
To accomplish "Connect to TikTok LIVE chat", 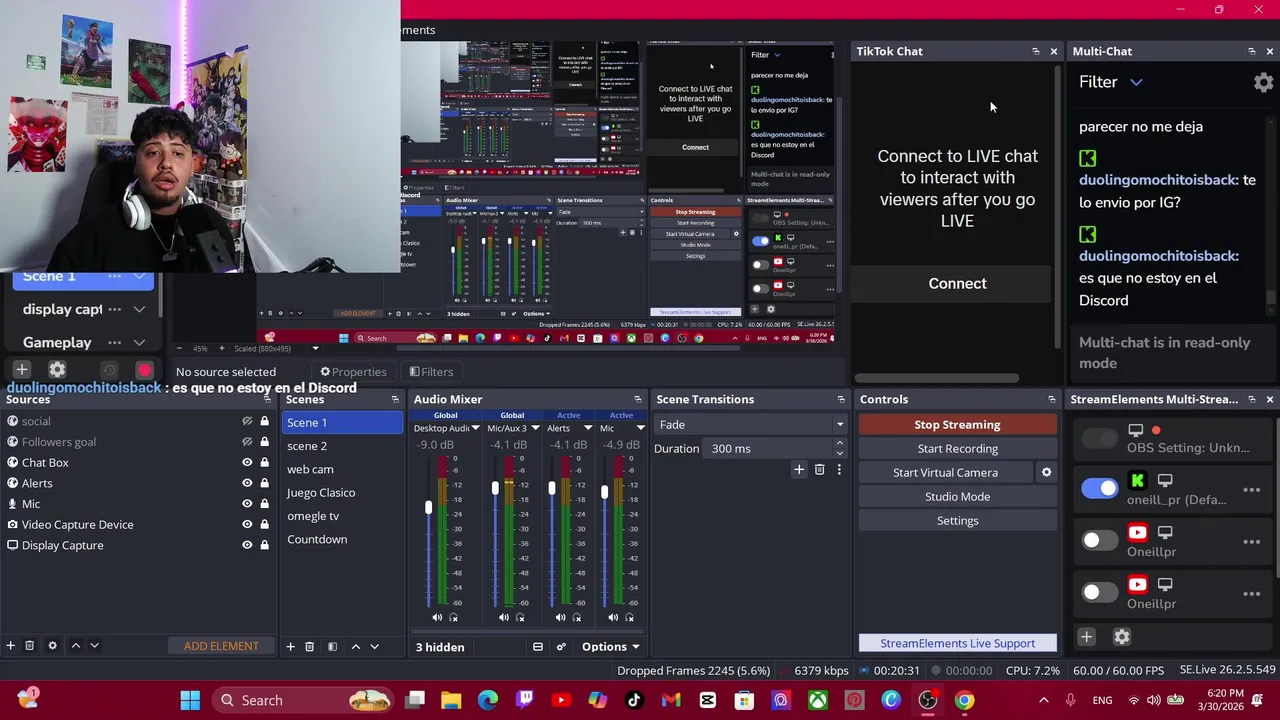I will (x=957, y=283).
